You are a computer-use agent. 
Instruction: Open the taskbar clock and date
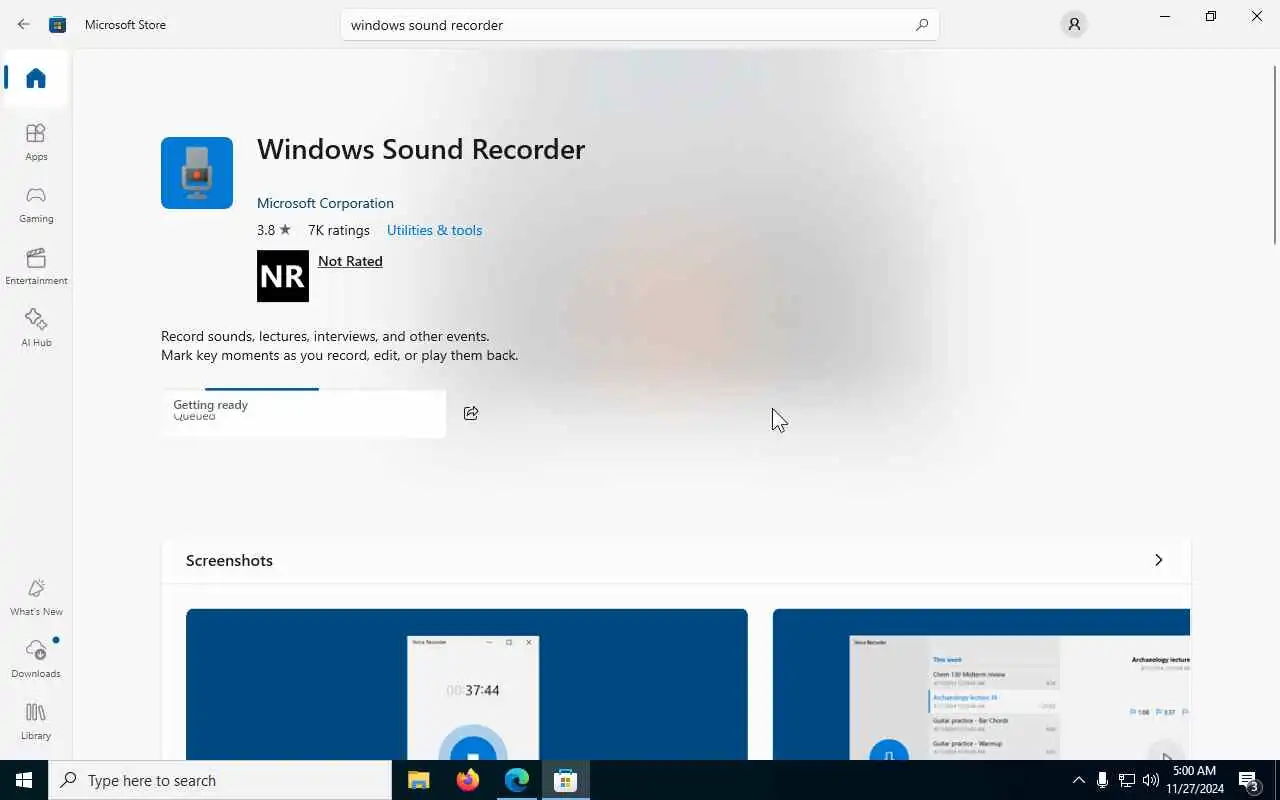[x=1194, y=780]
